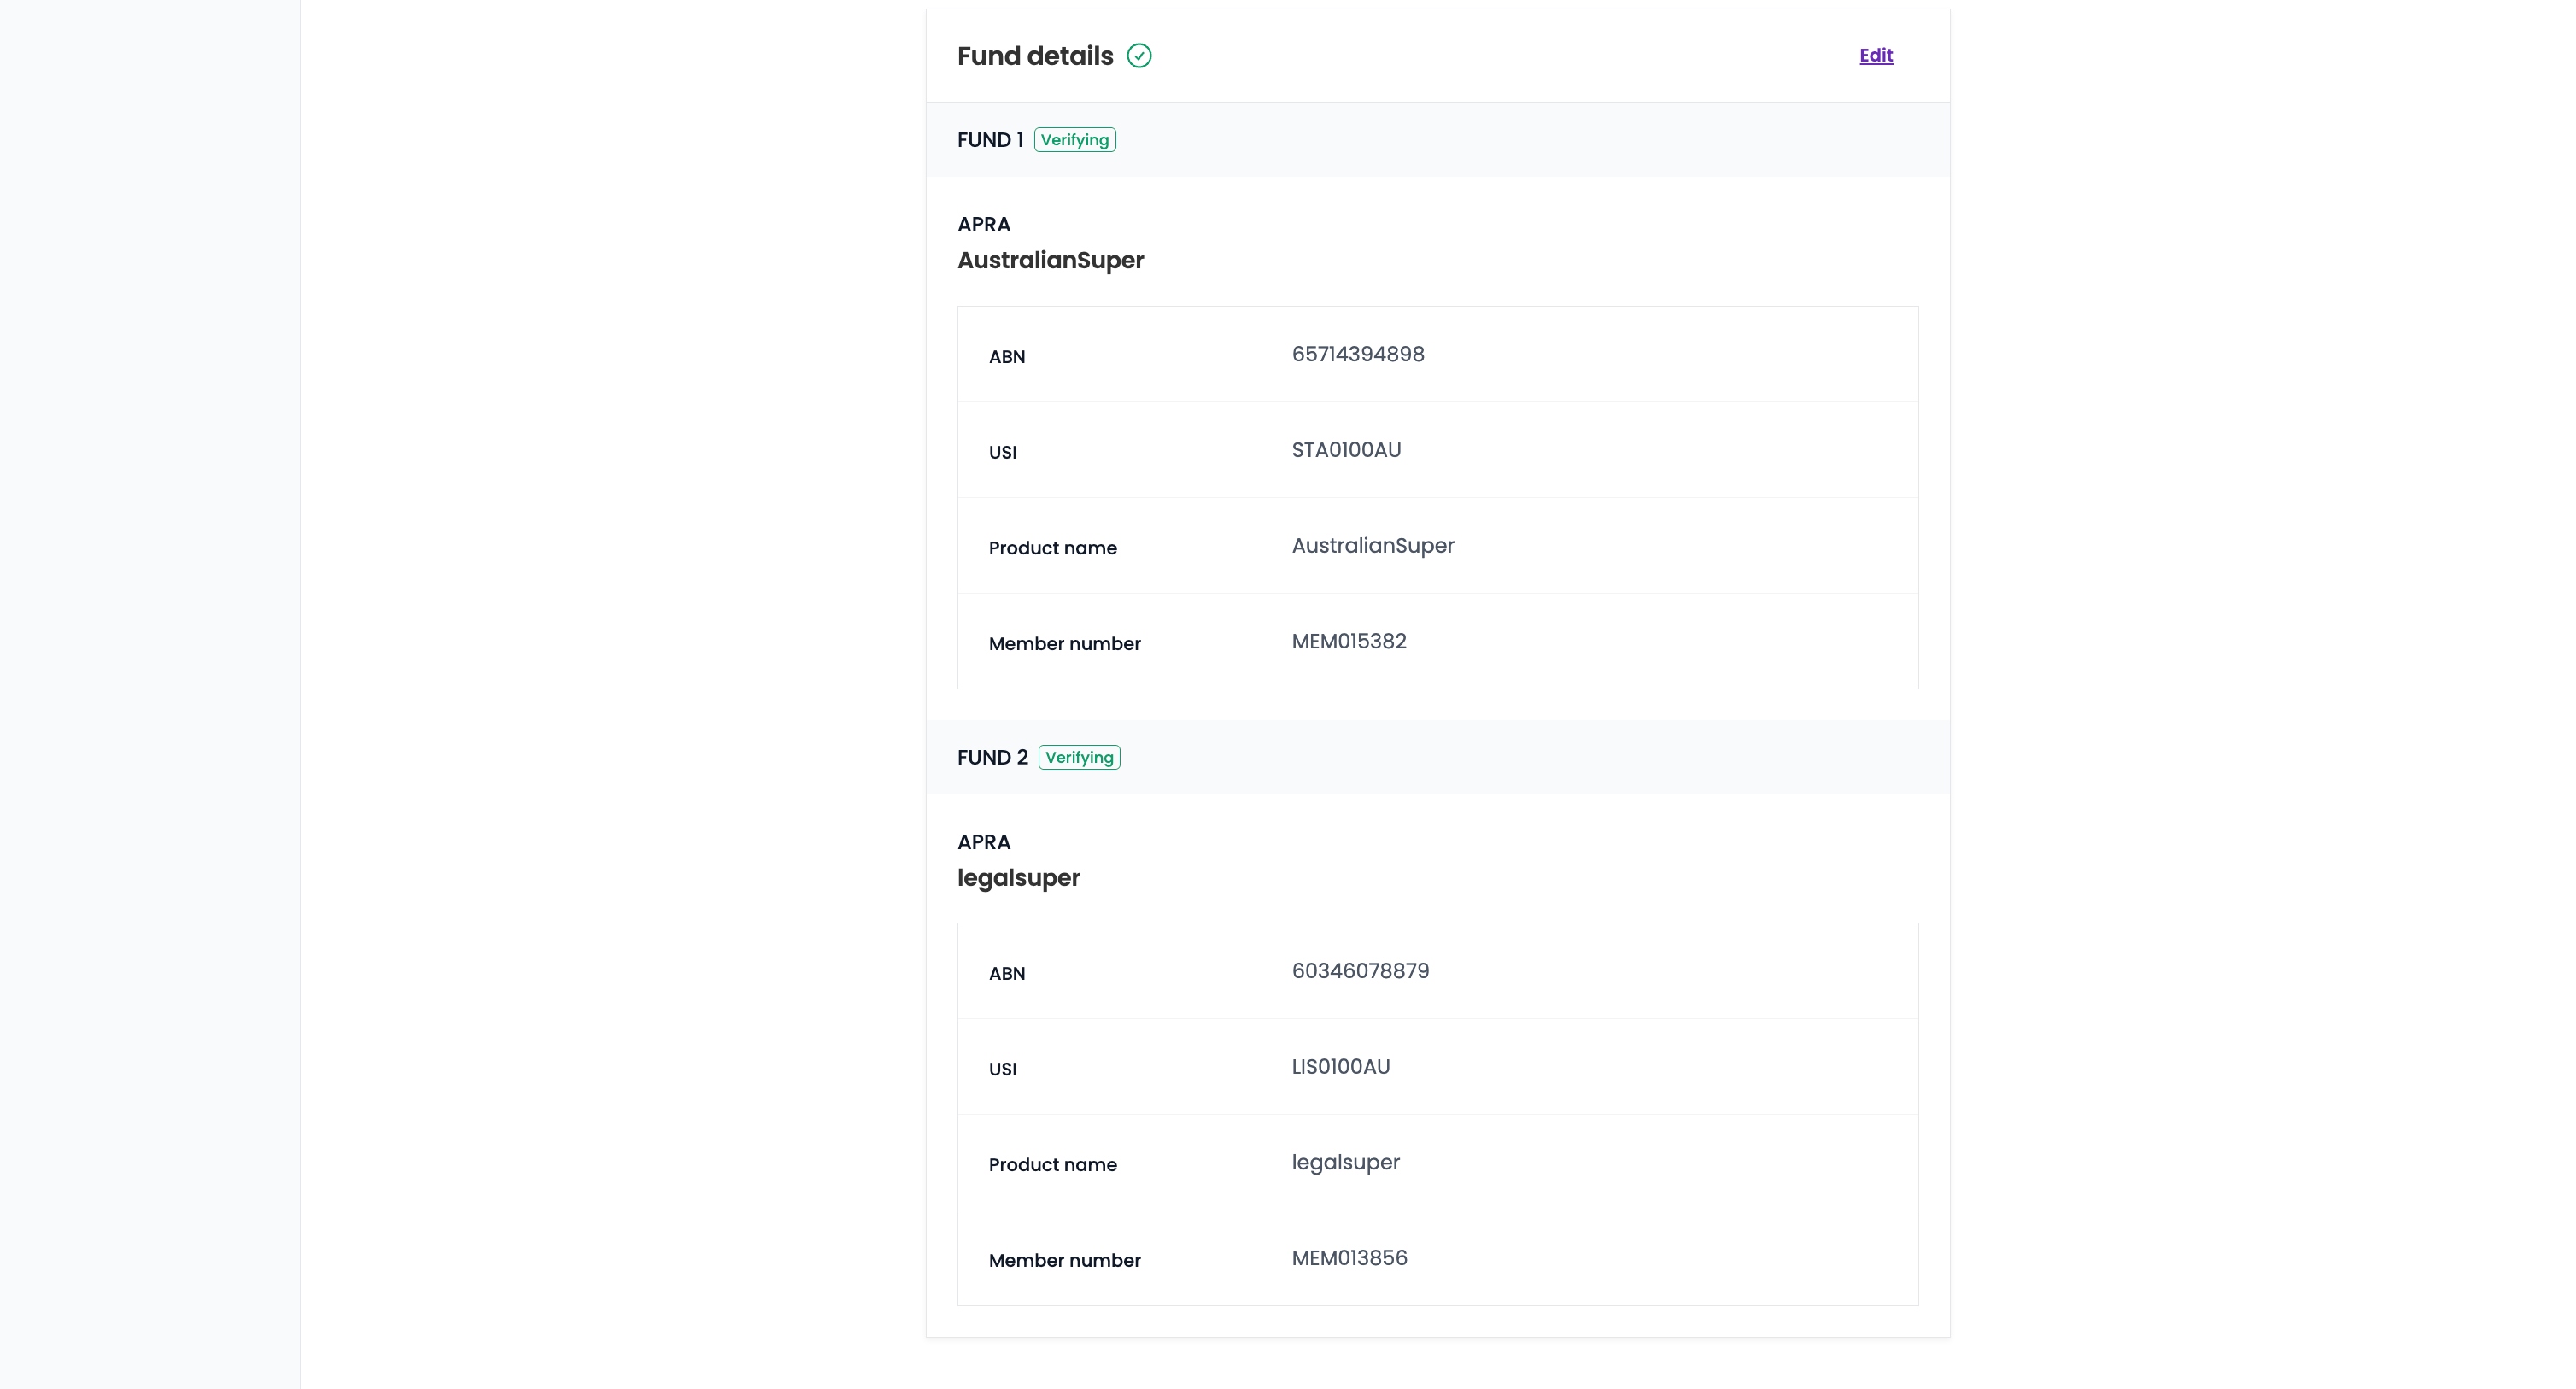Click USI value LIS0100AU
The width and height of the screenshot is (2576, 1389).
[x=1340, y=1067]
